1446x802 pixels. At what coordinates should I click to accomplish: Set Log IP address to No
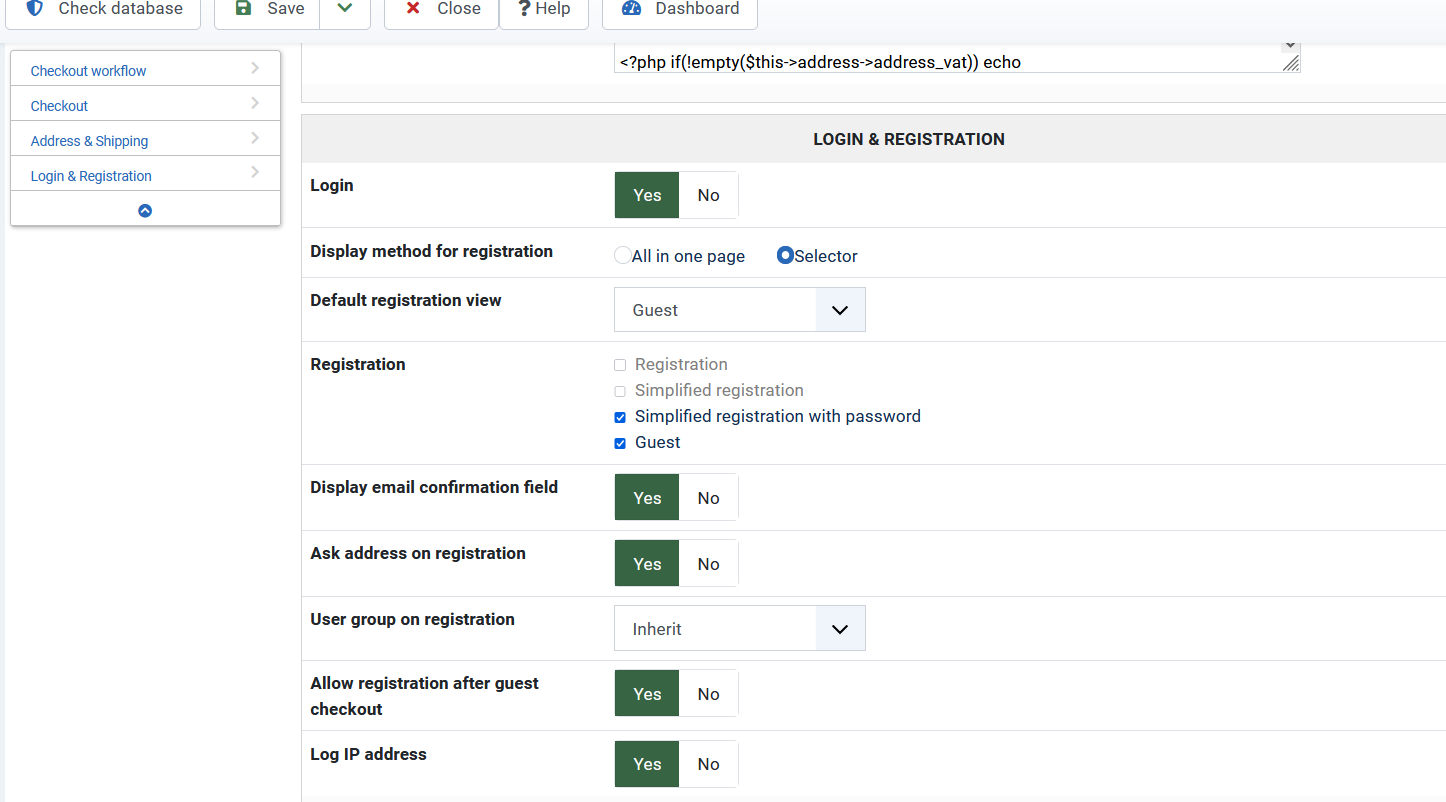coord(708,764)
